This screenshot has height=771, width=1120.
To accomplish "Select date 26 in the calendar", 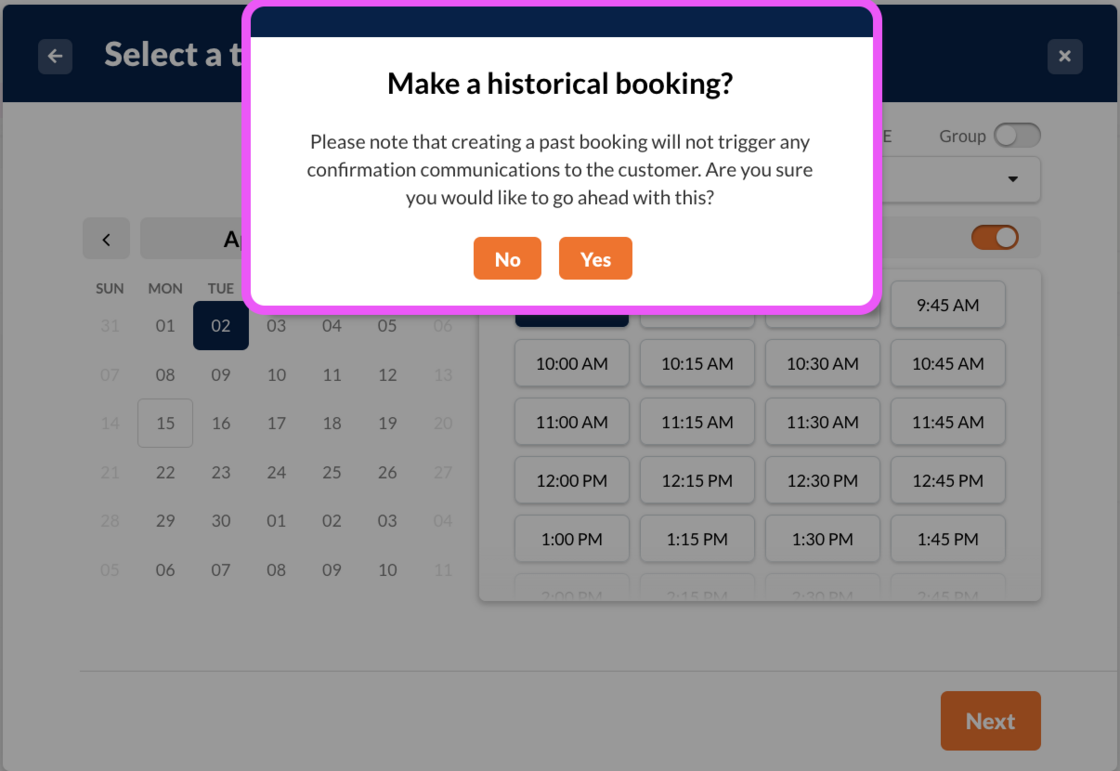I will click(x=387, y=472).
